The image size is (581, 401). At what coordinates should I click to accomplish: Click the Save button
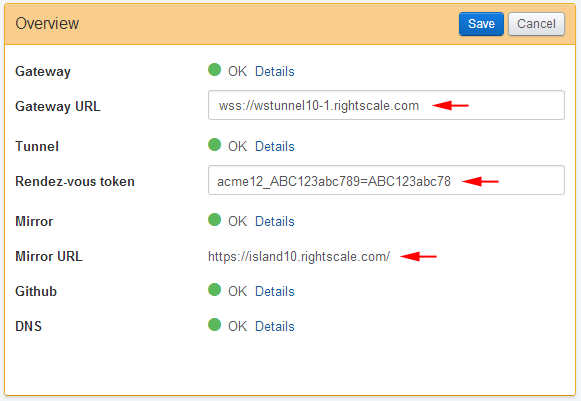point(481,24)
